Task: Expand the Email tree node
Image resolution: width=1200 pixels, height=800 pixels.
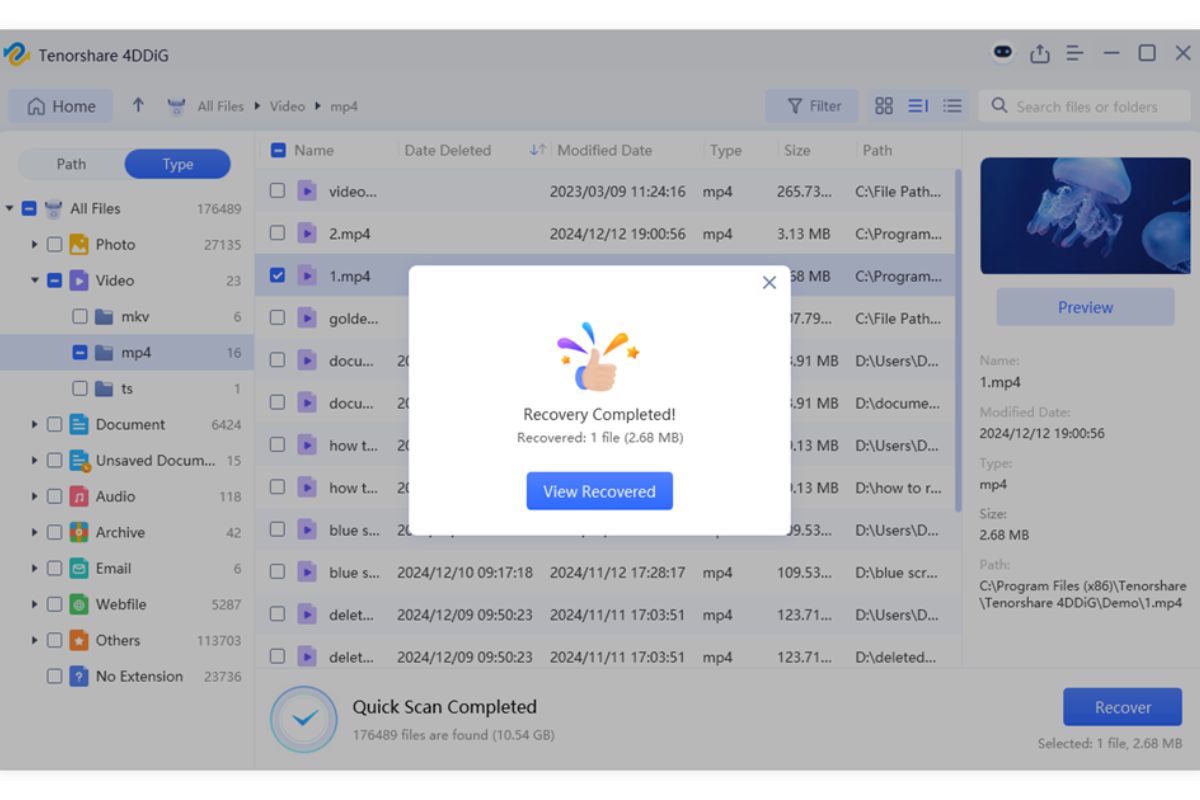Action: click(x=34, y=568)
